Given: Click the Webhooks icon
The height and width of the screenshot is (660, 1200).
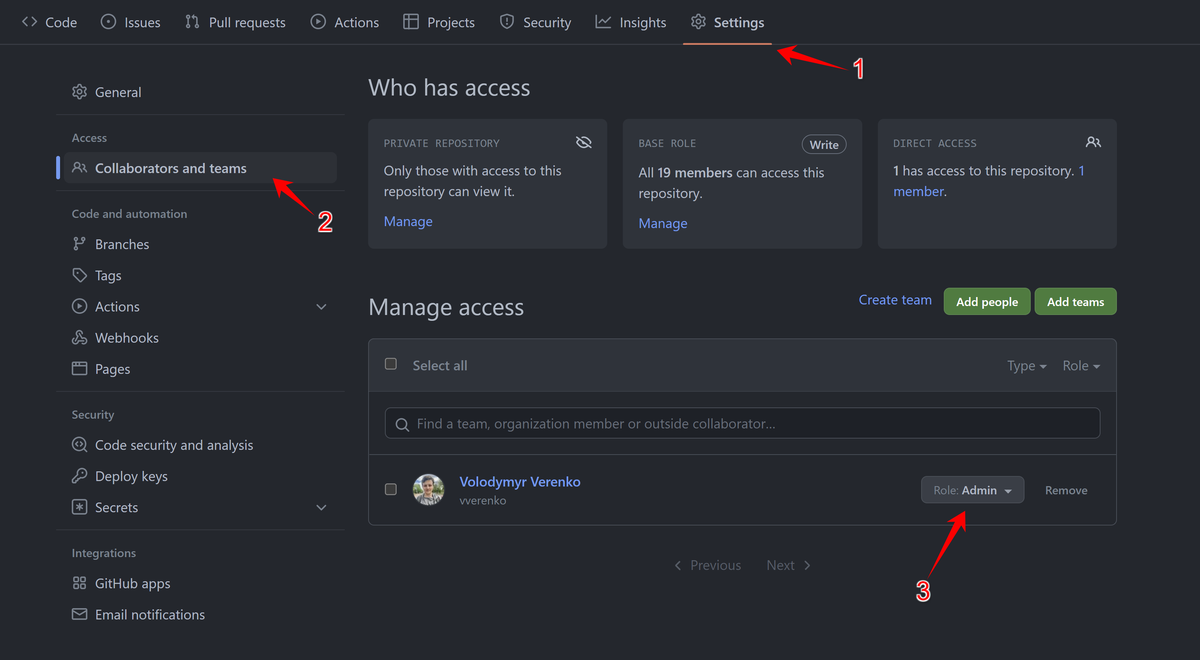Looking at the screenshot, I should click(x=79, y=338).
